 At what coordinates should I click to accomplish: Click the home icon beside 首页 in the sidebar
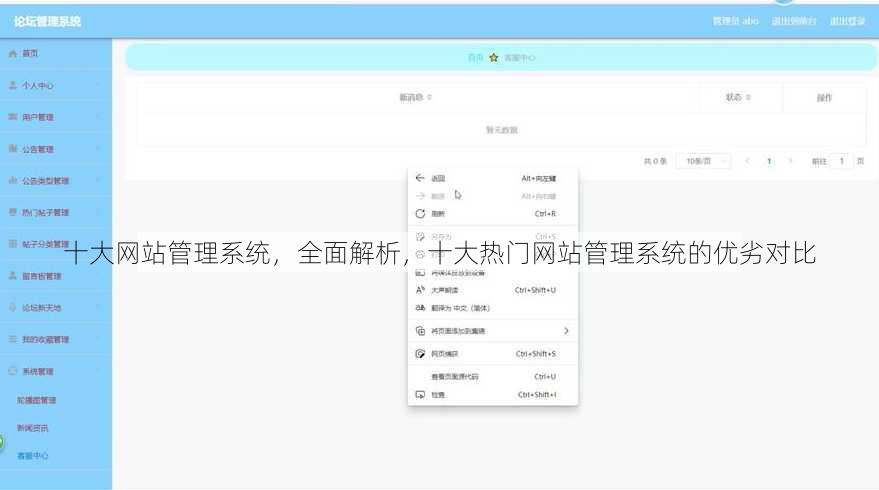(13, 54)
